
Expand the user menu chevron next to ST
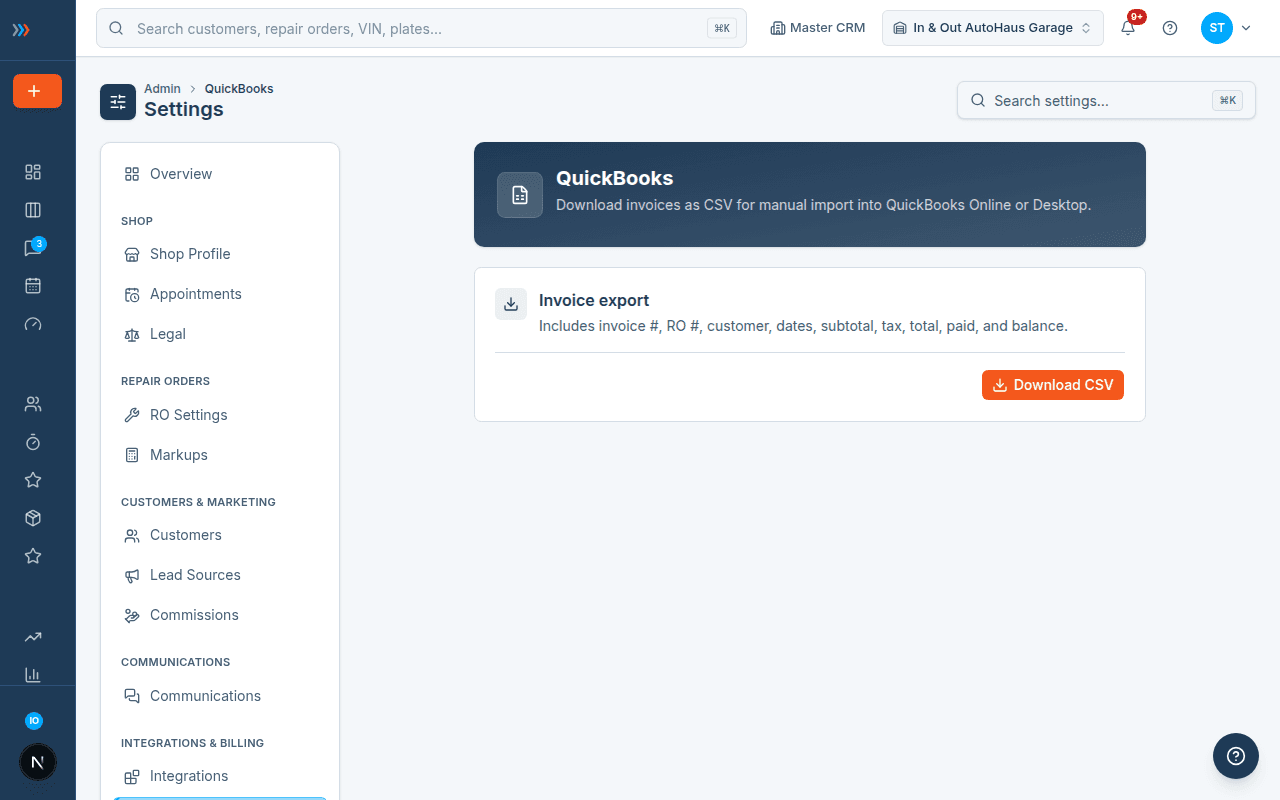pos(1246,28)
